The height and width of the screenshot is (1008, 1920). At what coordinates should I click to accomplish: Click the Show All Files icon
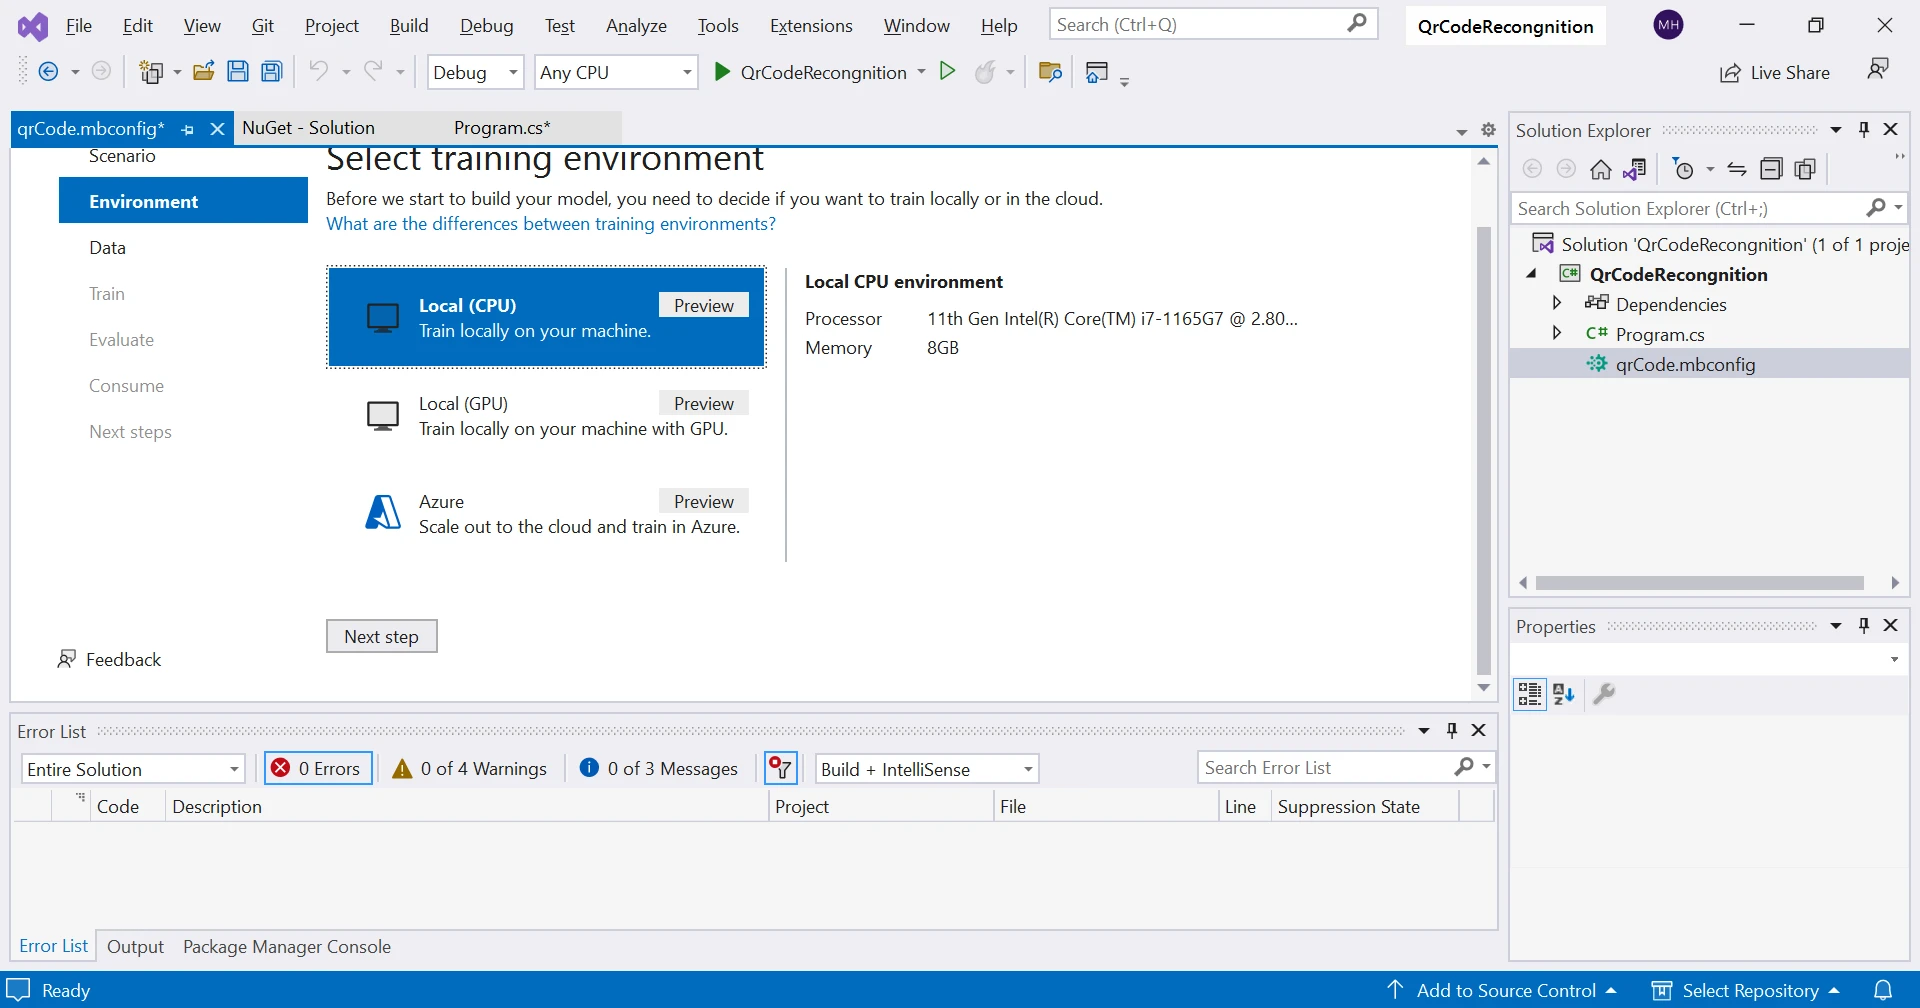pyautogui.click(x=1805, y=170)
